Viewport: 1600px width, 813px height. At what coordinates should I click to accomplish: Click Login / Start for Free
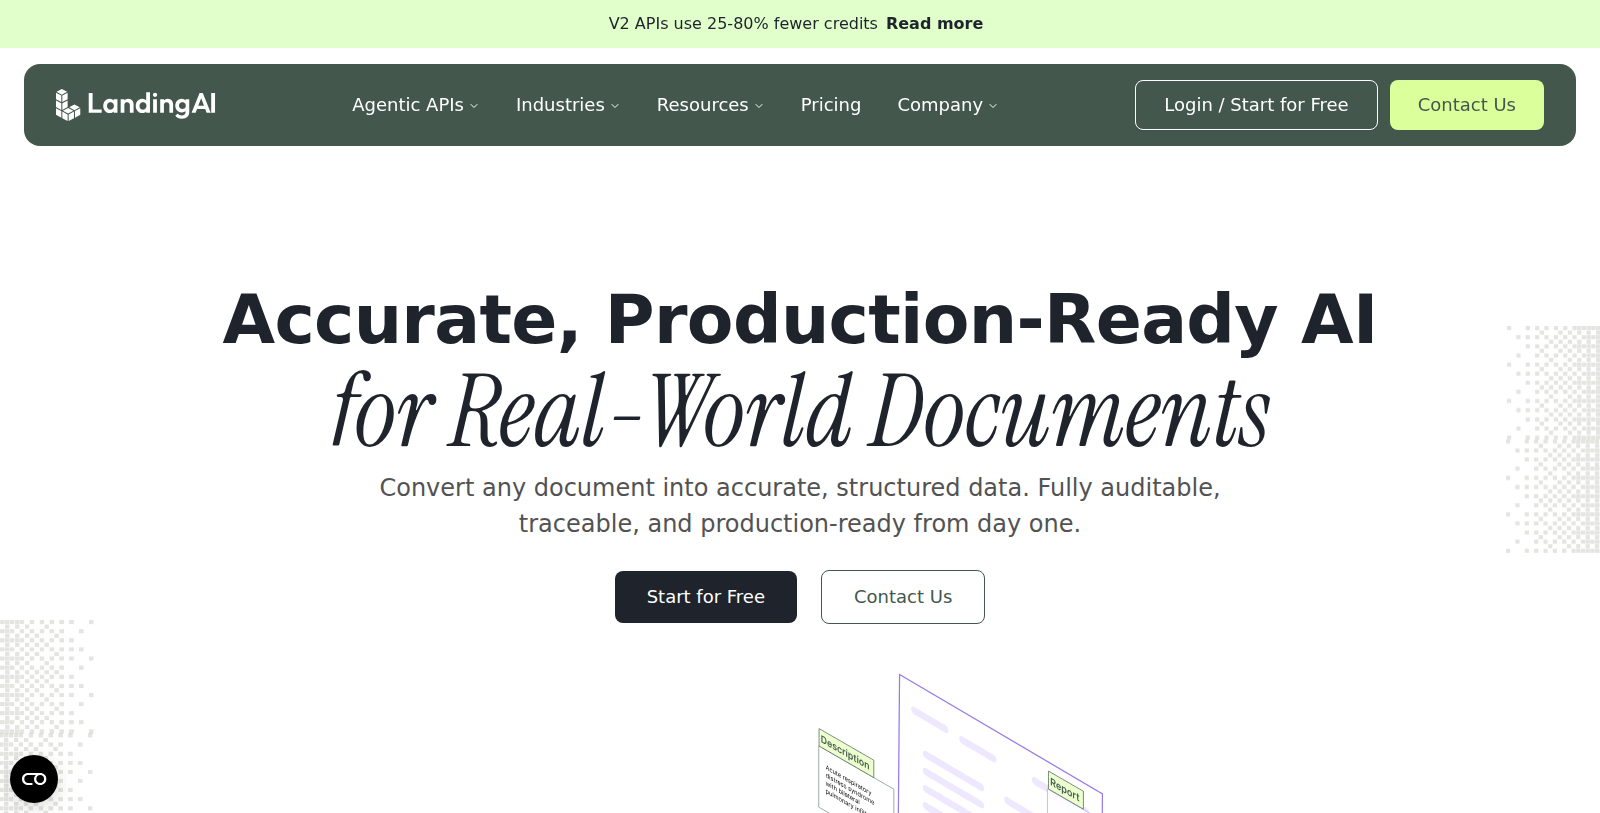tap(1256, 105)
